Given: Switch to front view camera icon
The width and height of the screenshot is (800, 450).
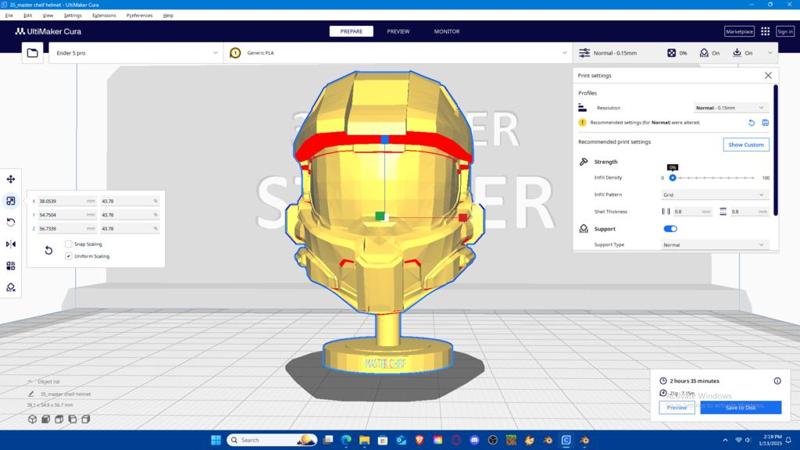Looking at the screenshot, I should [x=45, y=419].
